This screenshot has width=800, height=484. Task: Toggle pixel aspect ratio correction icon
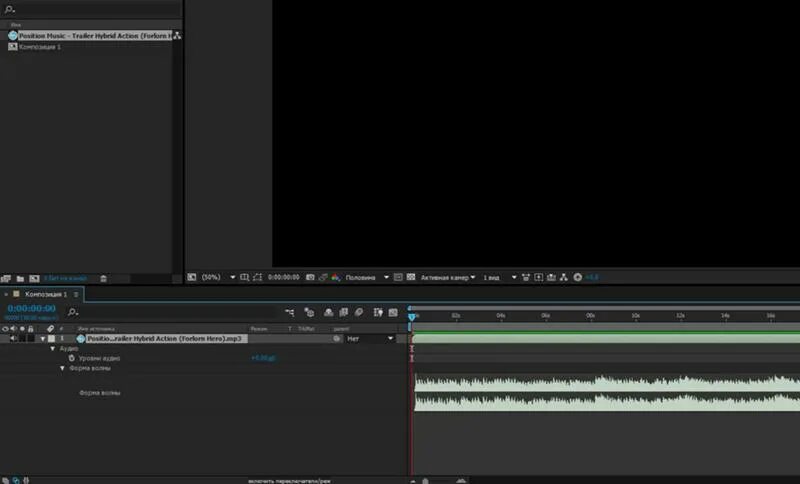526,277
